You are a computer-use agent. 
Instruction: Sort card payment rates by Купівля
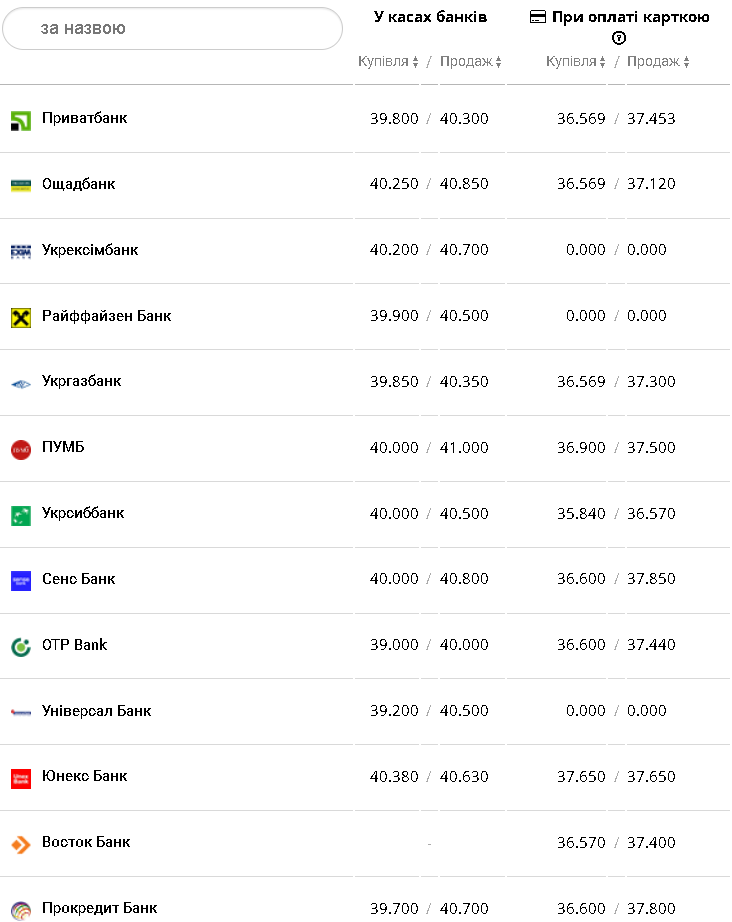coord(576,62)
